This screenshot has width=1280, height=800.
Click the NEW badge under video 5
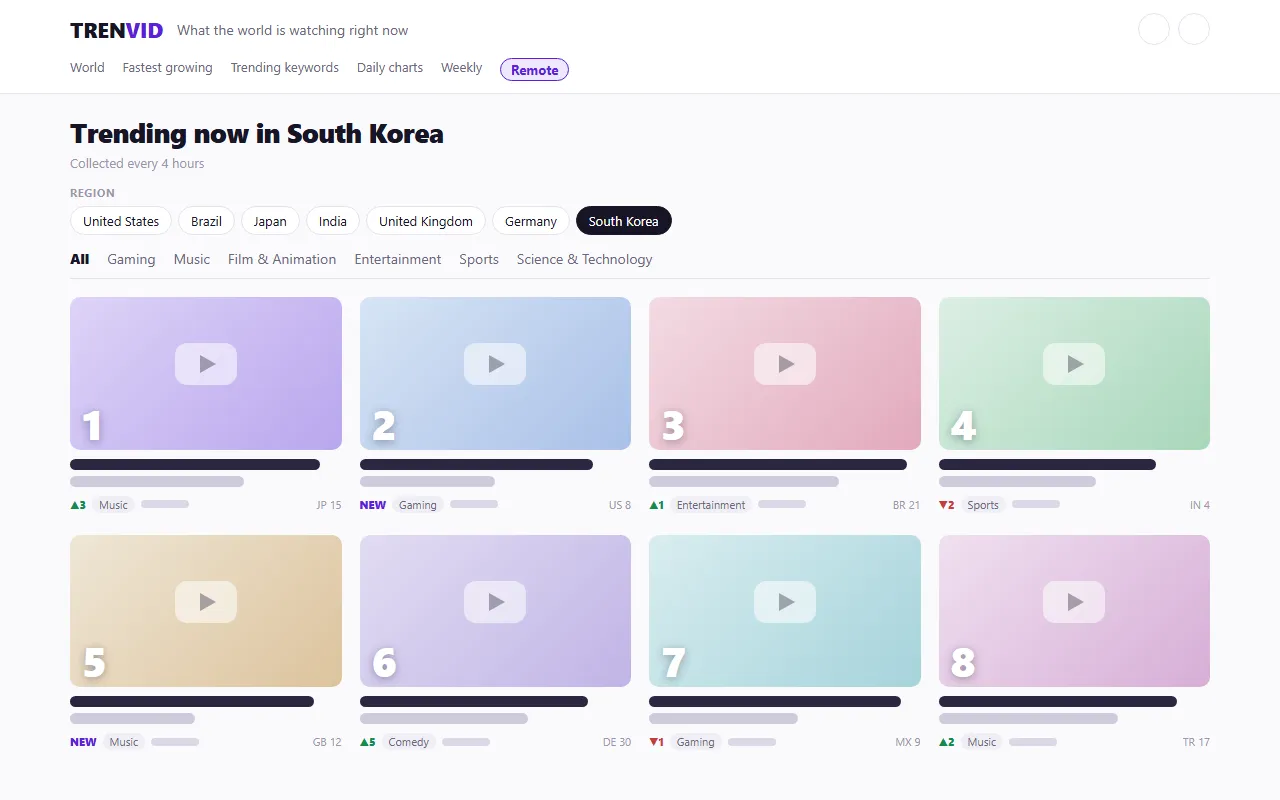[84, 742]
